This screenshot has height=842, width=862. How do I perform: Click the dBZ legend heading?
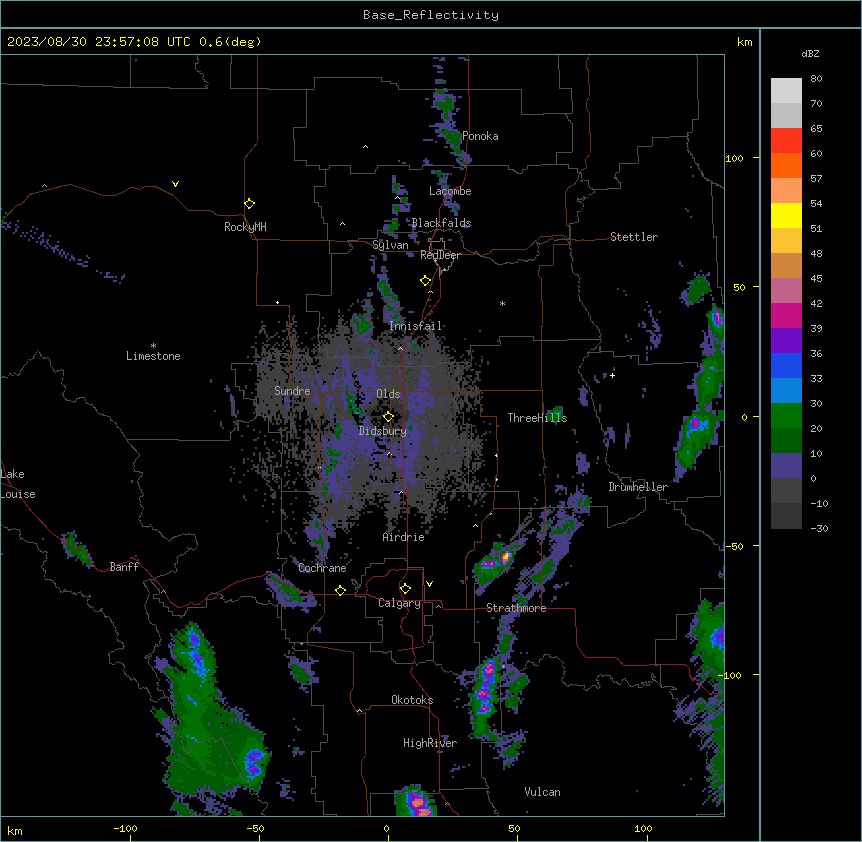[810, 54]
